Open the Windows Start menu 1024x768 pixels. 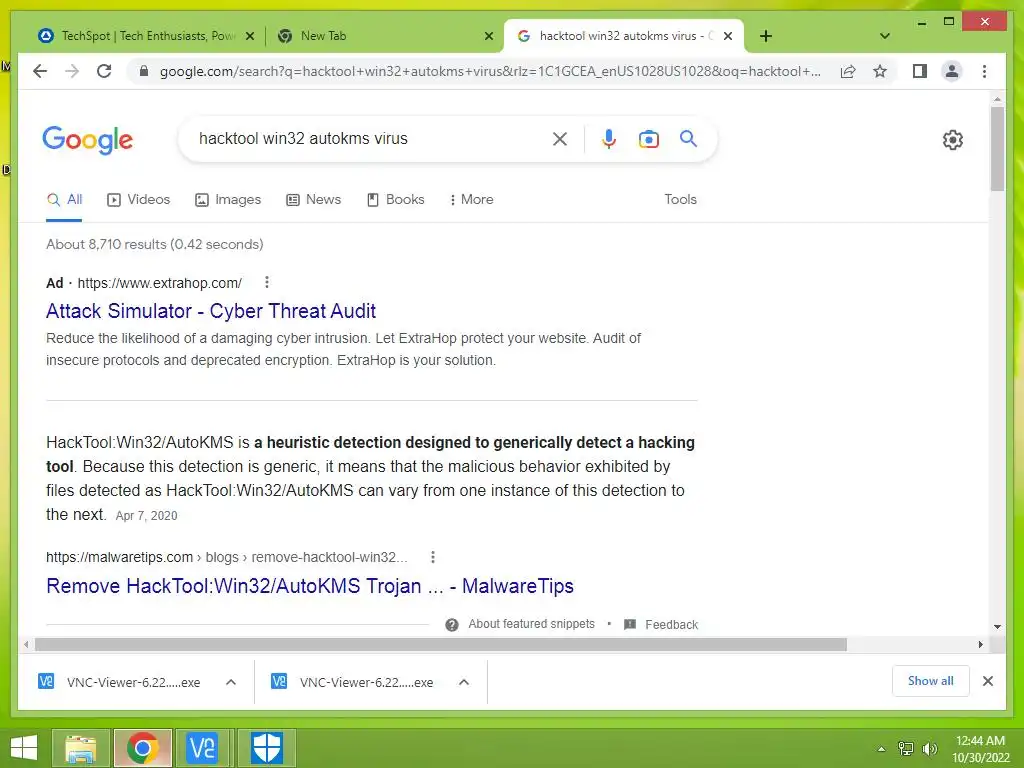tap(24, 748)
